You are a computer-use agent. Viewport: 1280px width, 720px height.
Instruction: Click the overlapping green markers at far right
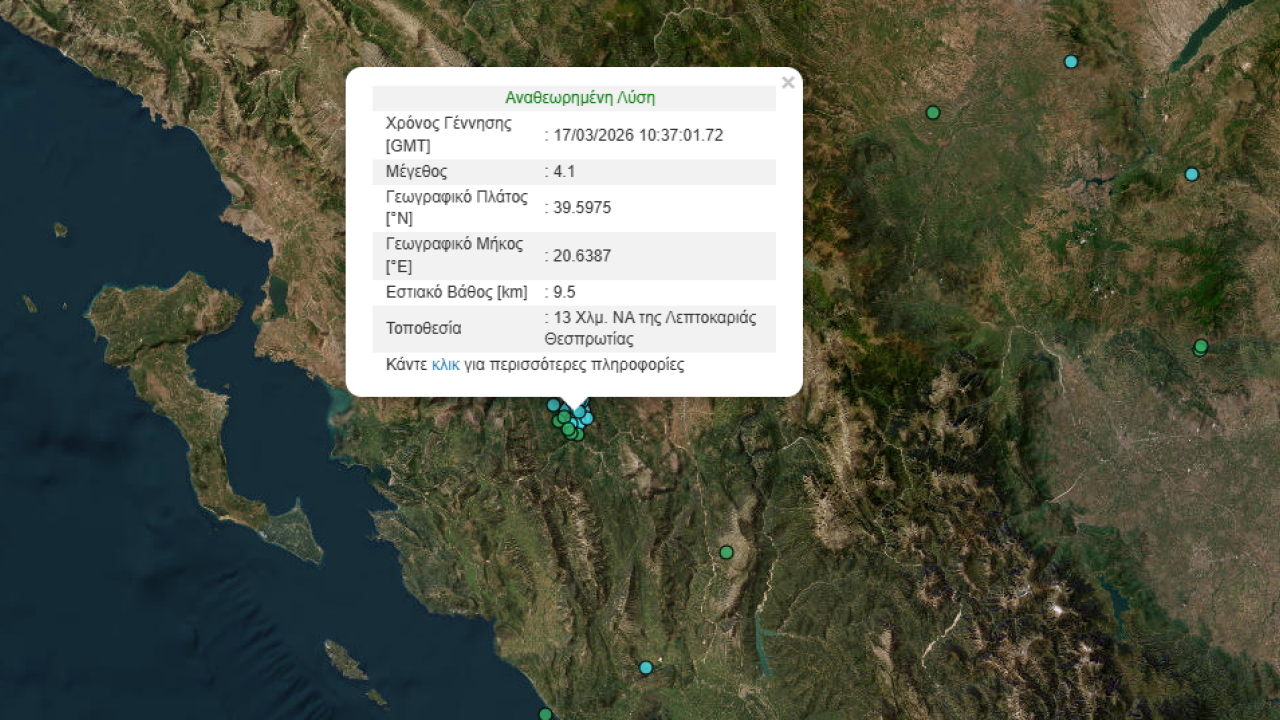pyautogui.click(x=1200, y=347)
